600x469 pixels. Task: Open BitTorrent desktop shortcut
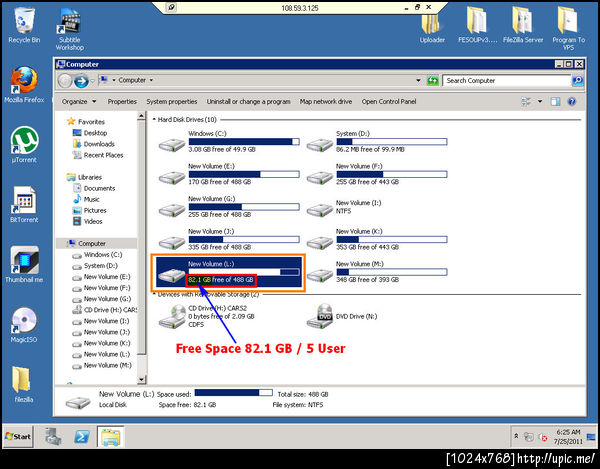[x=24, y=204]
